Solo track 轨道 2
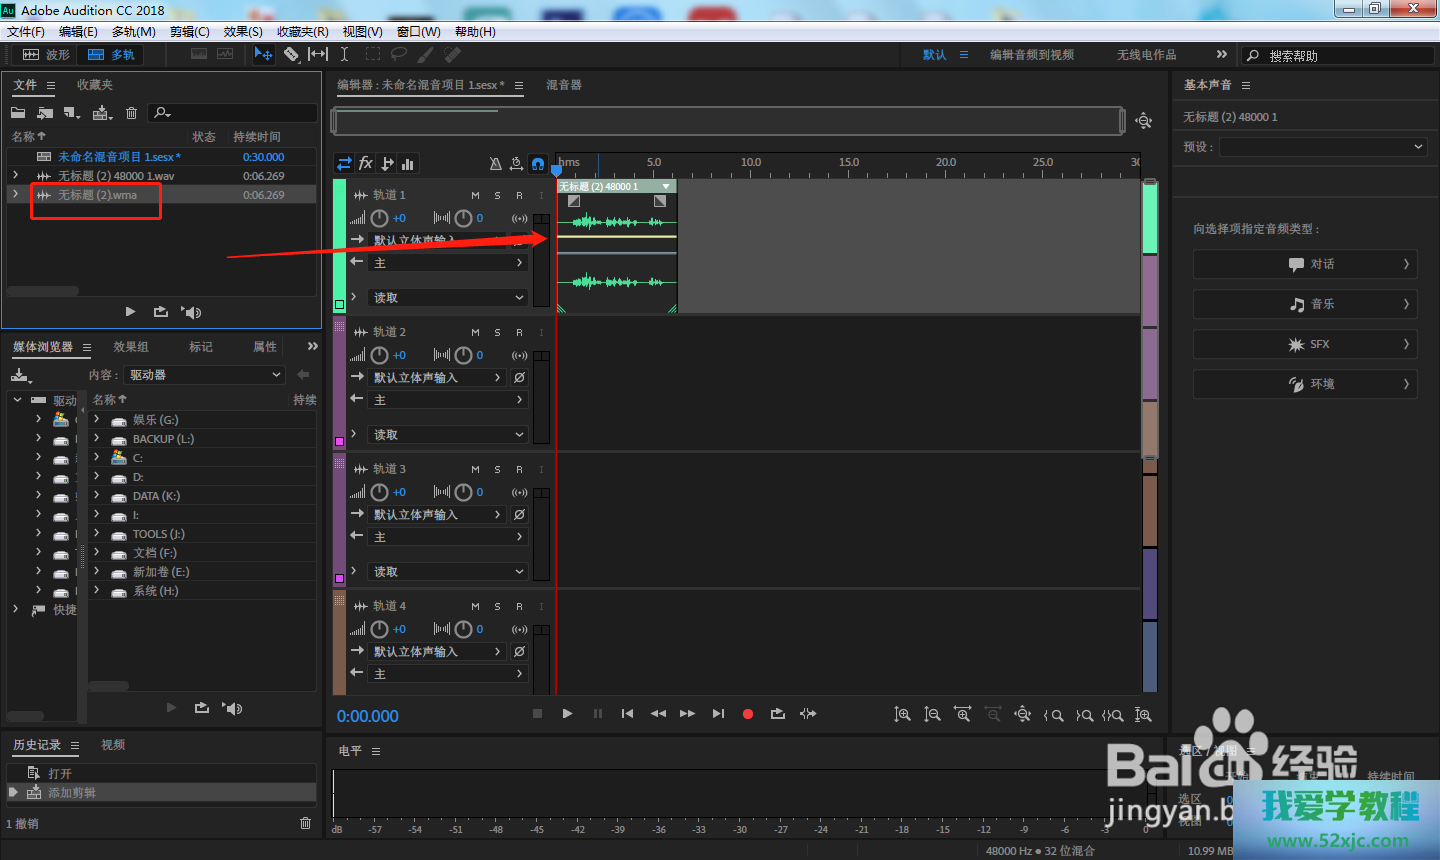This screenshot has width=1440, height=860. tap(497, 332)
